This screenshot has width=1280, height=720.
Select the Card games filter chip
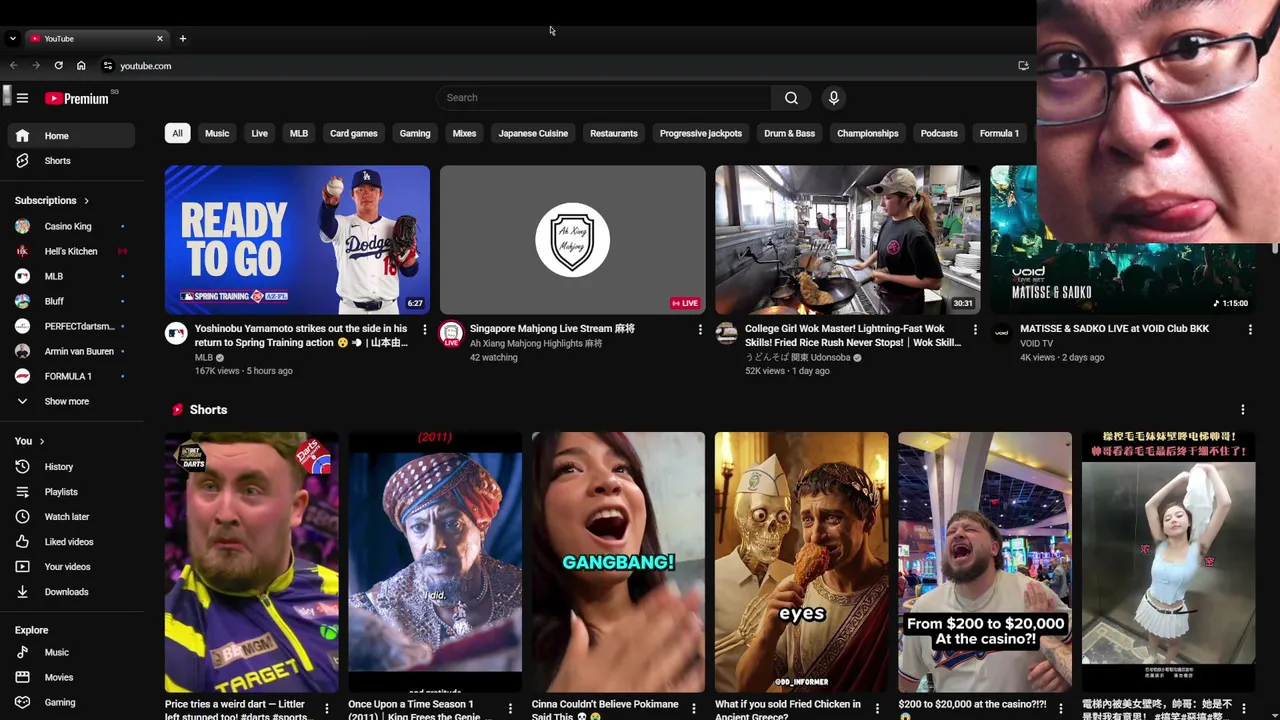pyautogui.click(x=354, y=133)
